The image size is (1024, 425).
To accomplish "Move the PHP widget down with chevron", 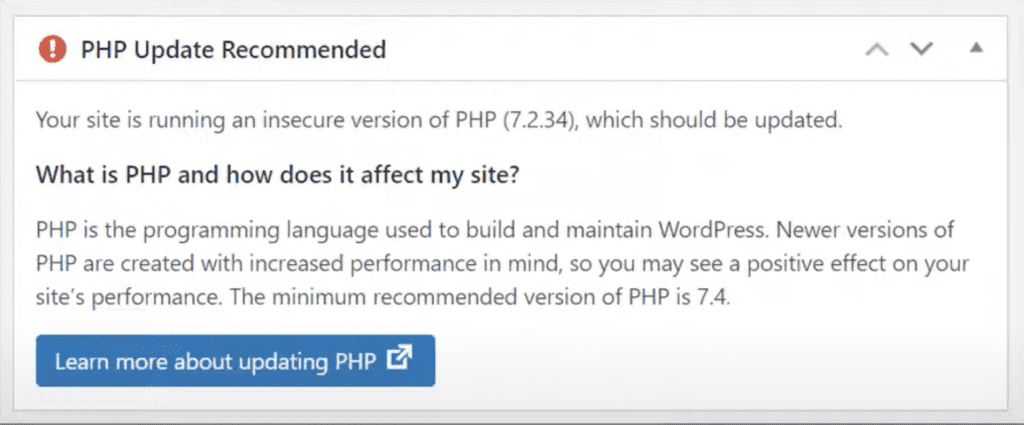I will tap(921, 49).
